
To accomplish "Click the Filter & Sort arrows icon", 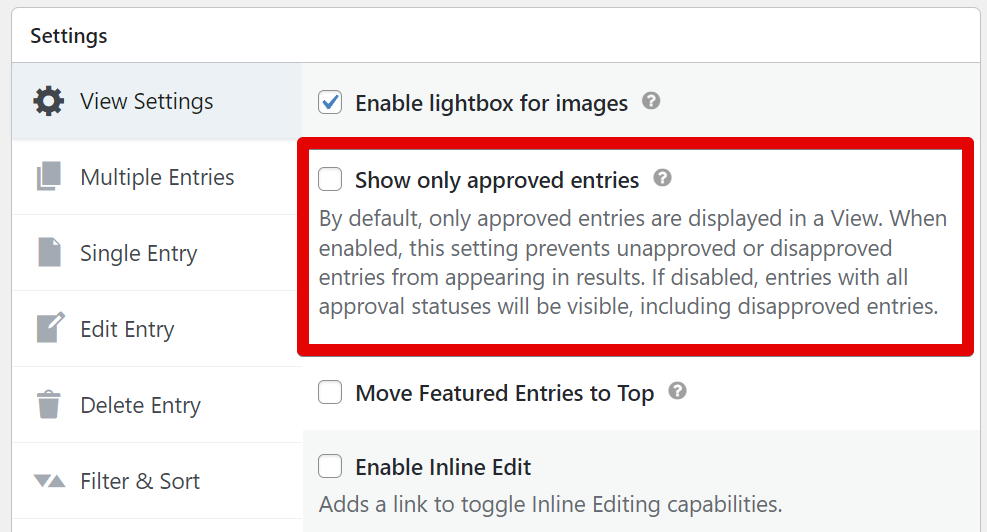I will (48, 481).
